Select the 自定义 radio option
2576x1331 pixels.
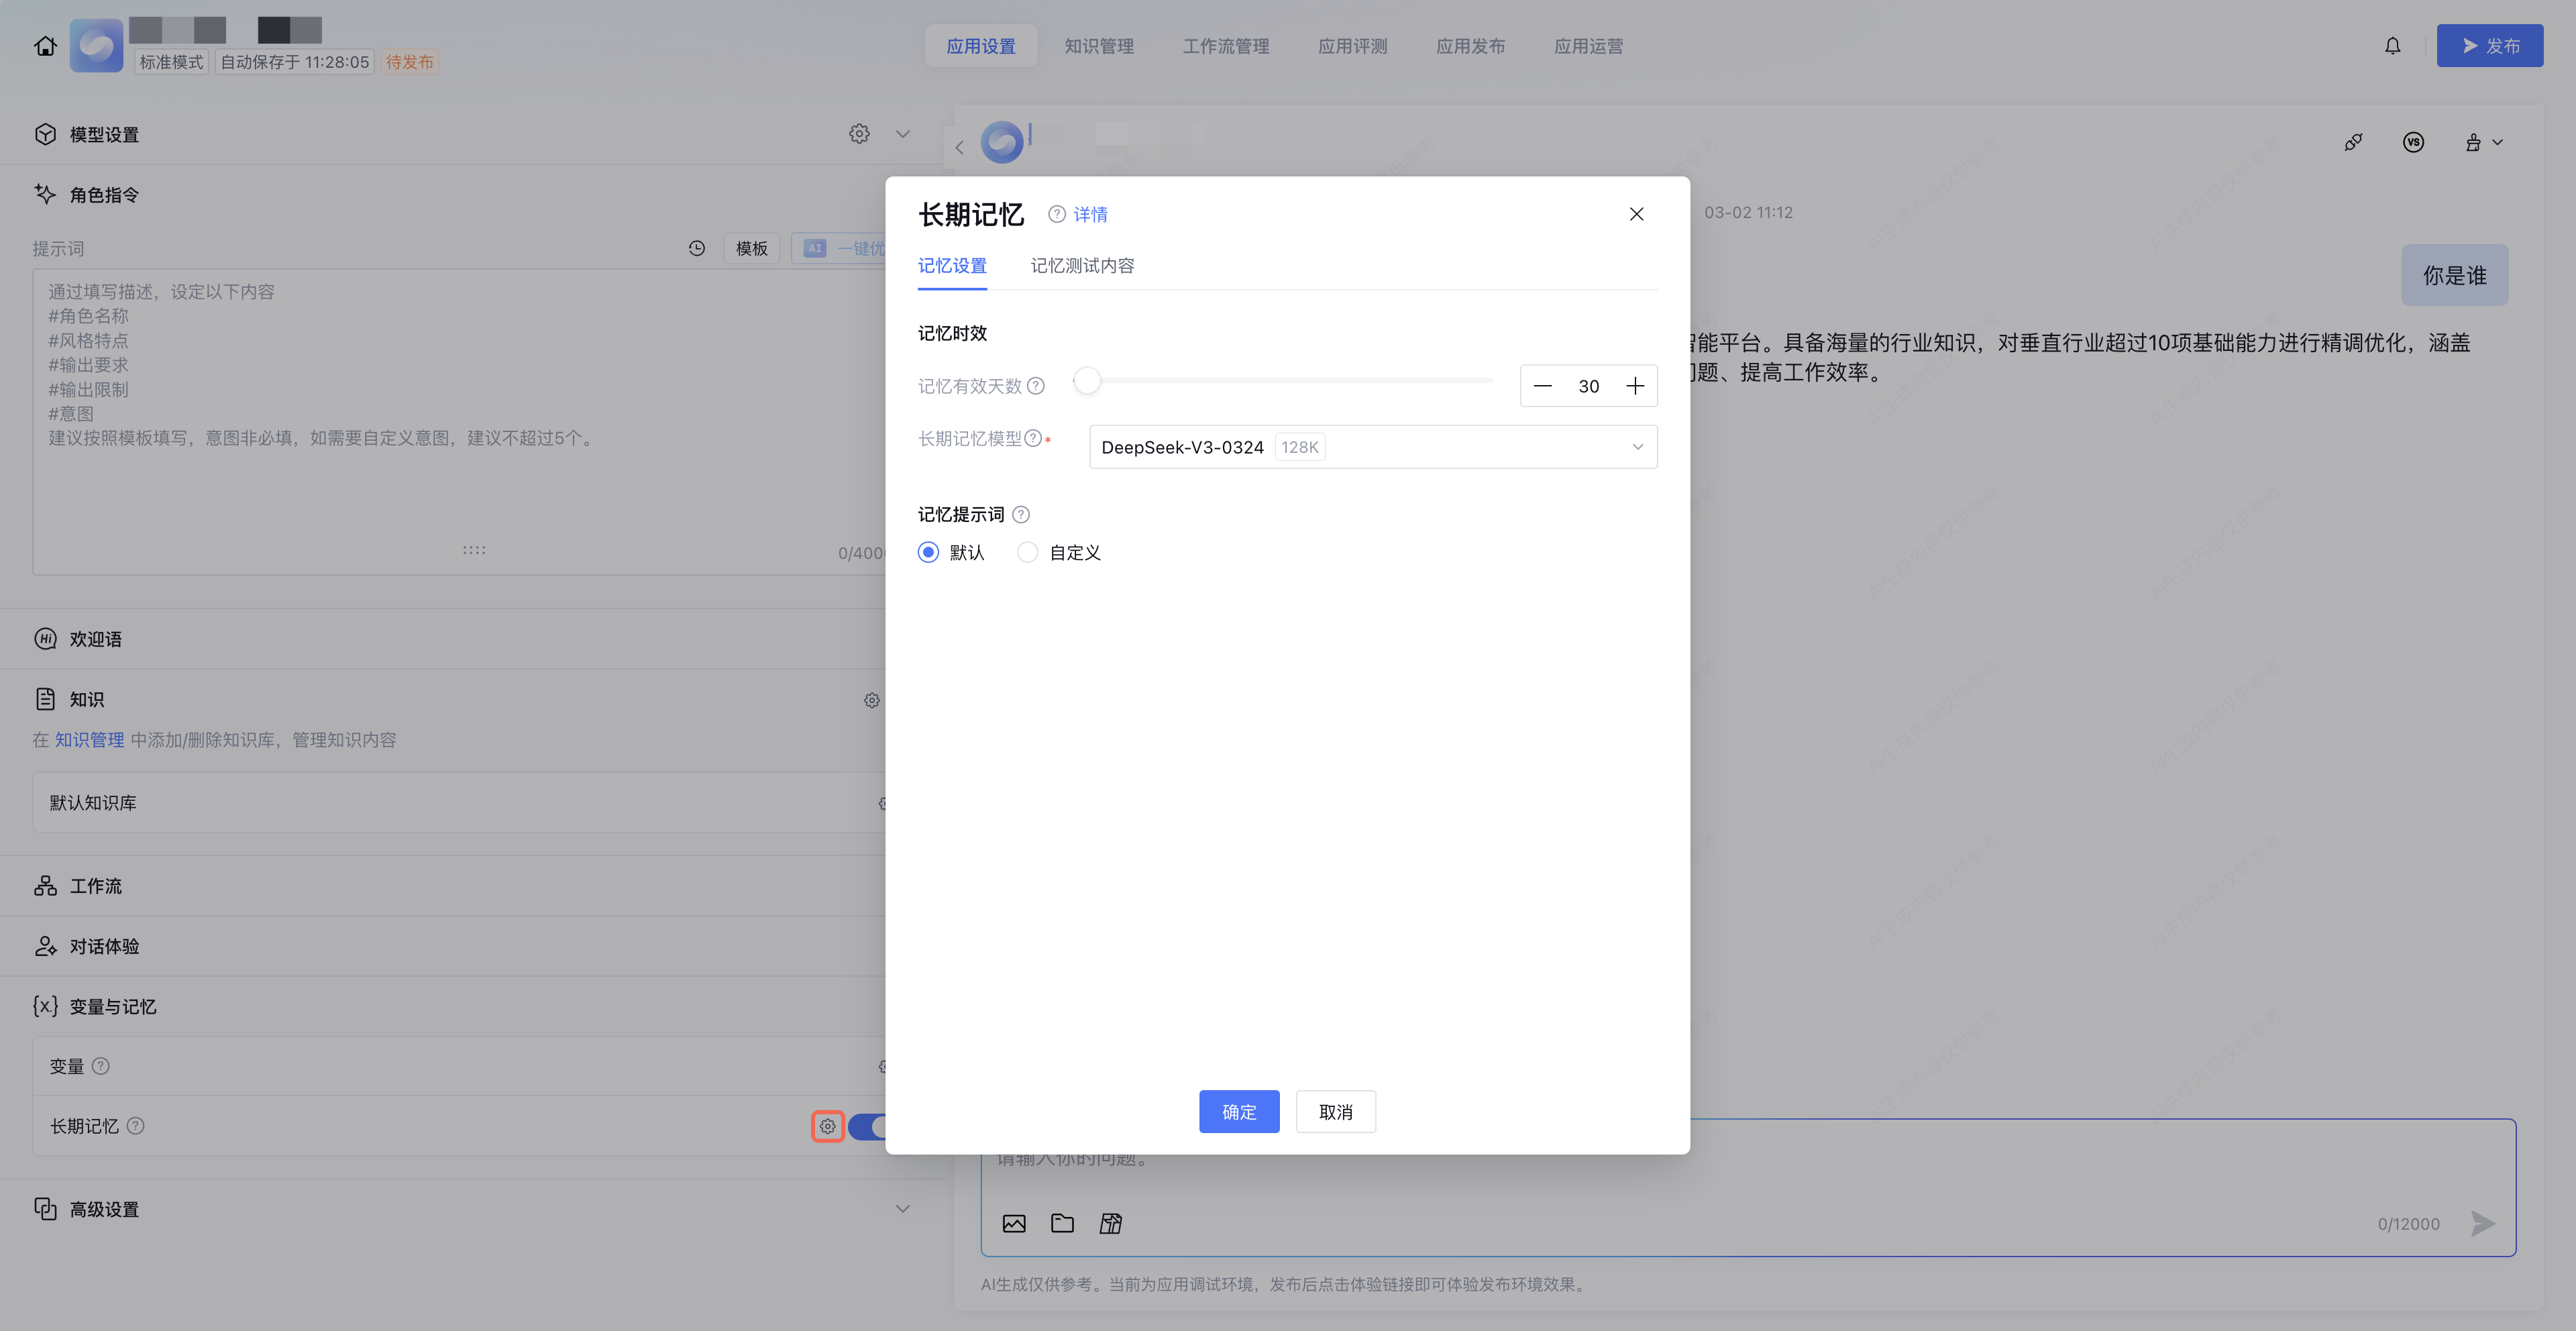[1027, 552]
